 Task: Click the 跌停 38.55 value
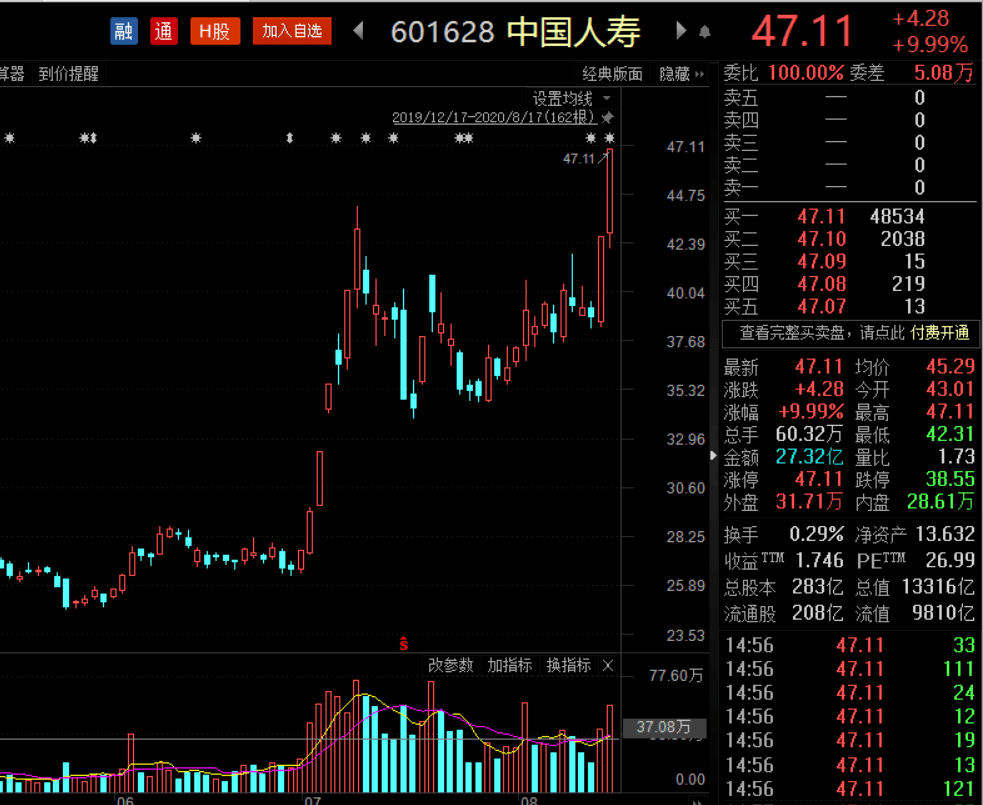[950, 480]
